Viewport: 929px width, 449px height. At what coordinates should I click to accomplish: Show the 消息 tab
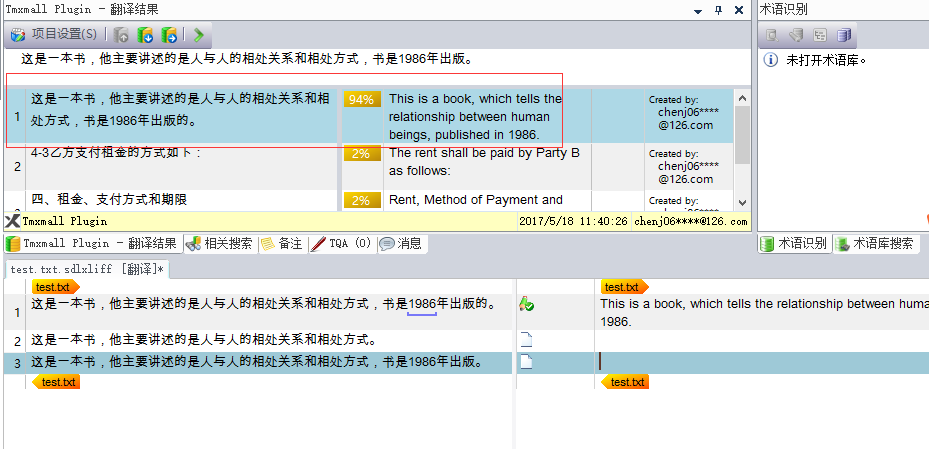(401, 243)
